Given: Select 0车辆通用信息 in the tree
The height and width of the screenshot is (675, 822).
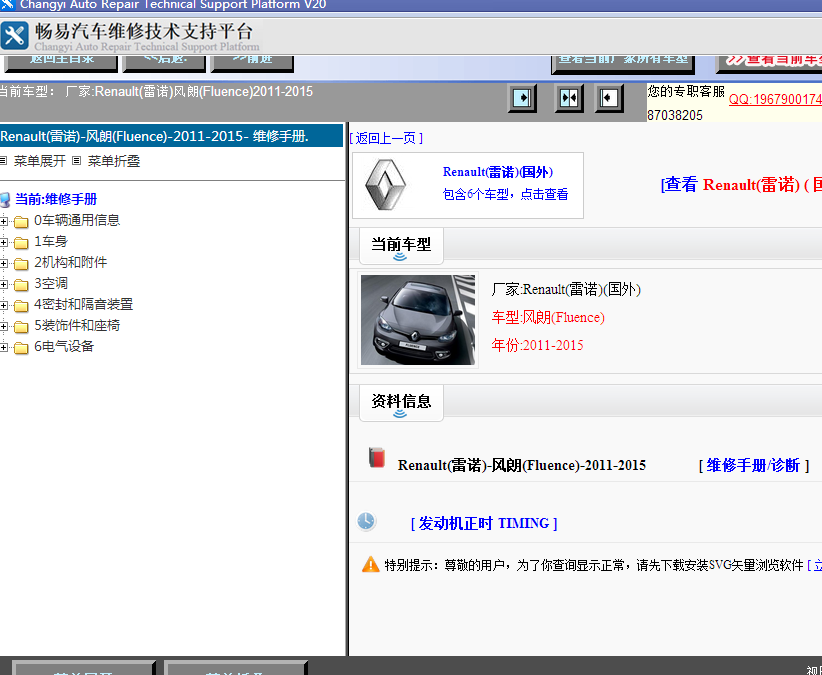Looking at the screenshot, I should 77,221.
